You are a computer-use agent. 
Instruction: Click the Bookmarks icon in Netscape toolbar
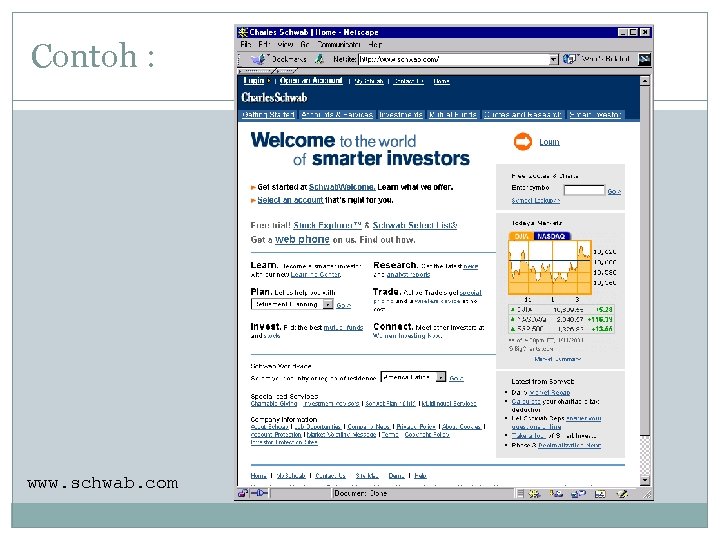pyautogui.click(x=258, y=59)
